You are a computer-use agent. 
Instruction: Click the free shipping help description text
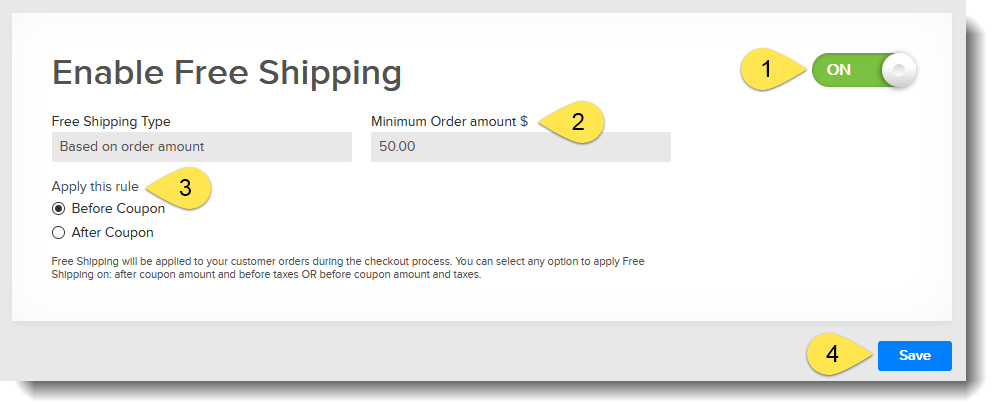coord(348,267)
